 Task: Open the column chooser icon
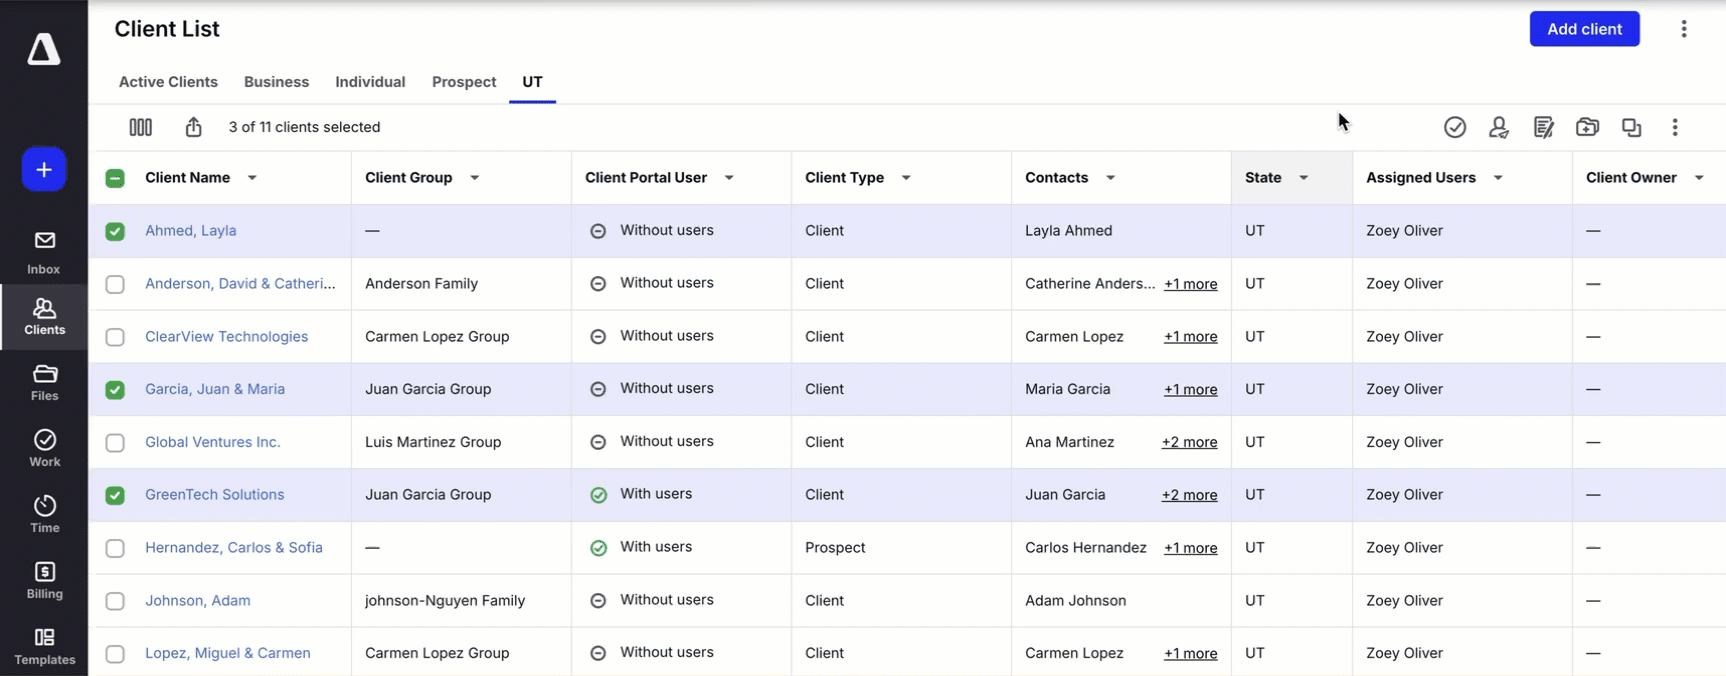pos(140,127)
